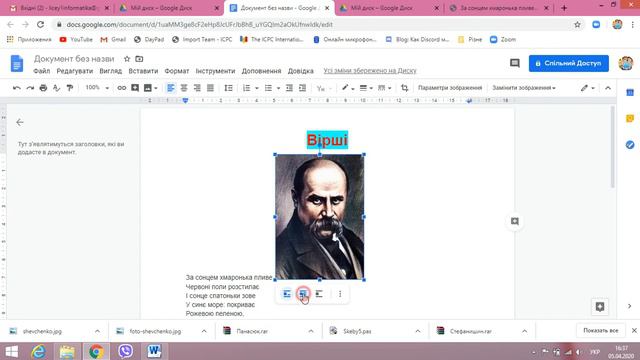Click the Undo arrow in the toolbar
The height and width of the screenshot is (360, 640).
(17, 88)
